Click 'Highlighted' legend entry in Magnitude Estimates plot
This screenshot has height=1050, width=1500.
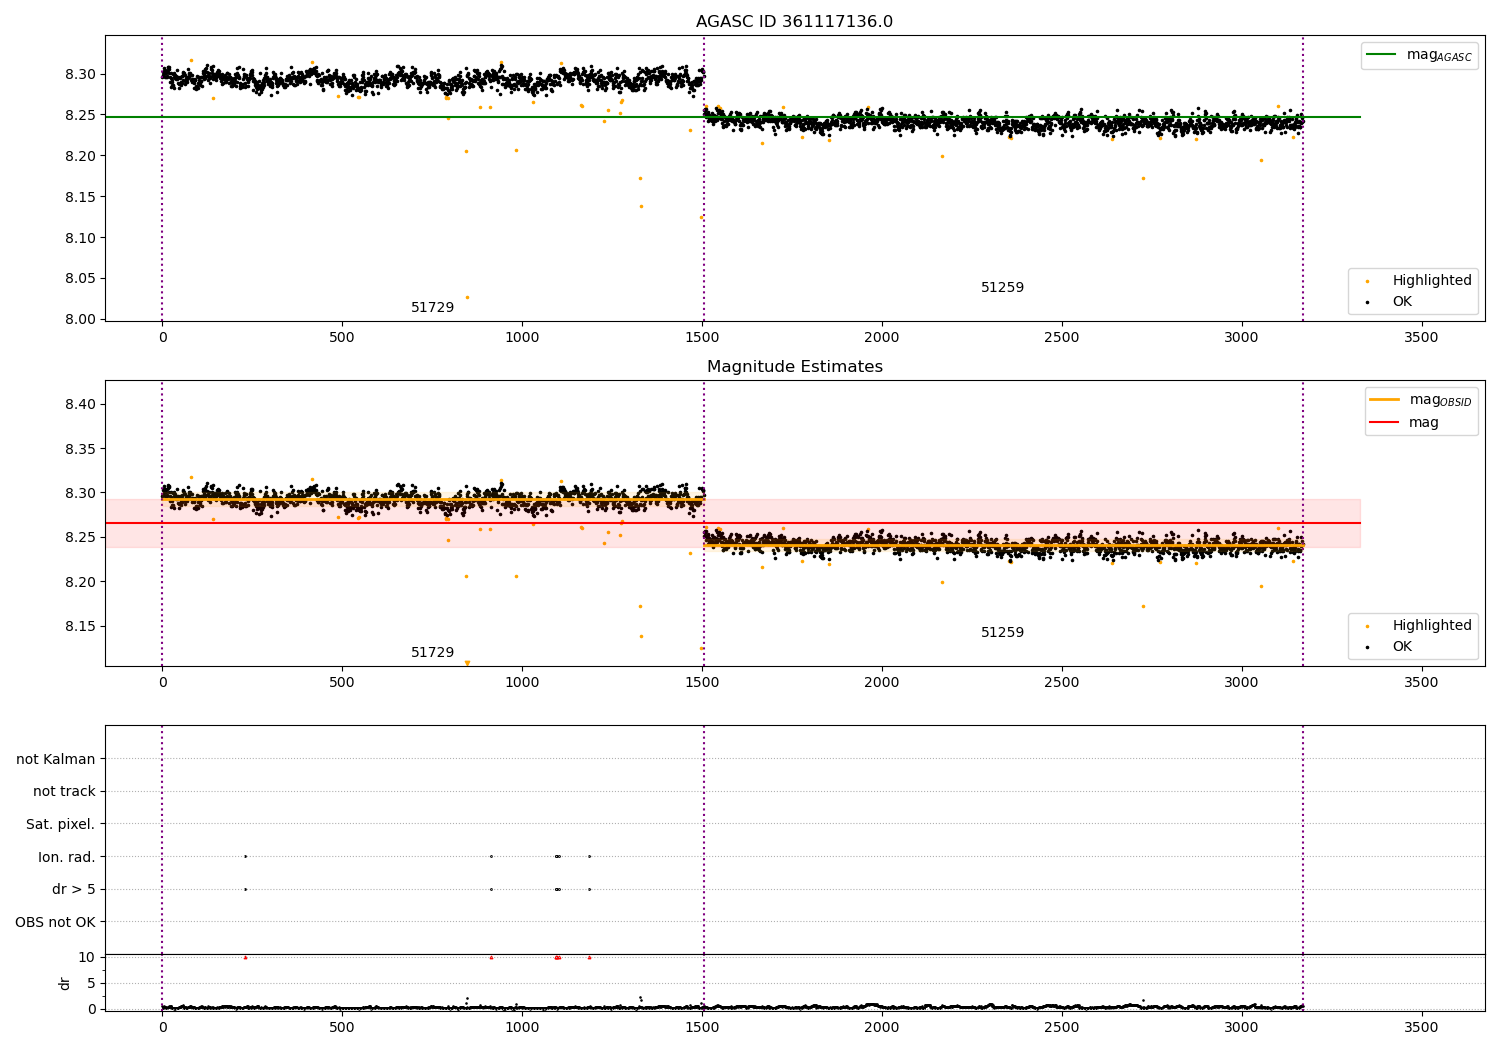pos(1432,625)
